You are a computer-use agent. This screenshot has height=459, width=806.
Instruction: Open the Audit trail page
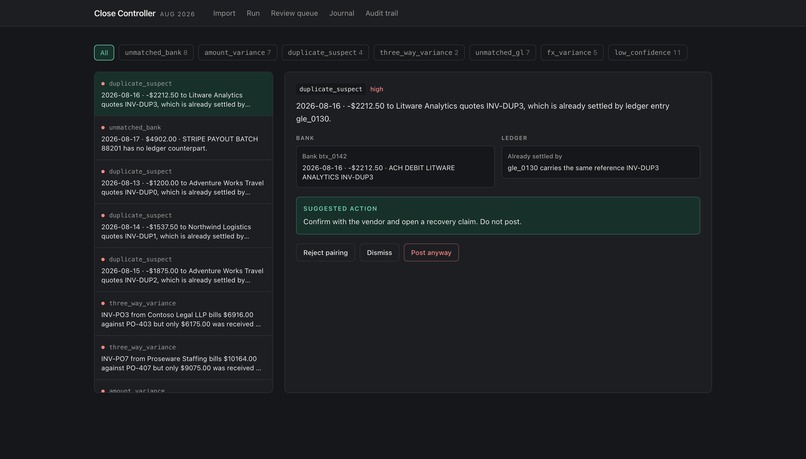tap(381, 13)
